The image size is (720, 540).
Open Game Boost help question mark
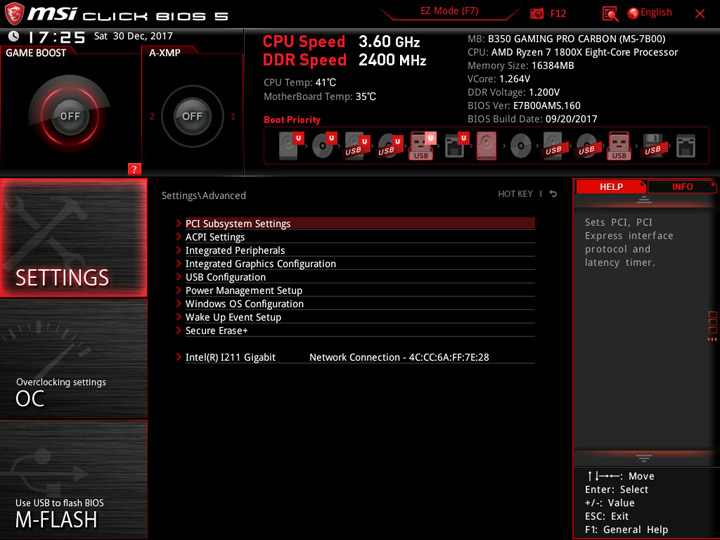134,169
